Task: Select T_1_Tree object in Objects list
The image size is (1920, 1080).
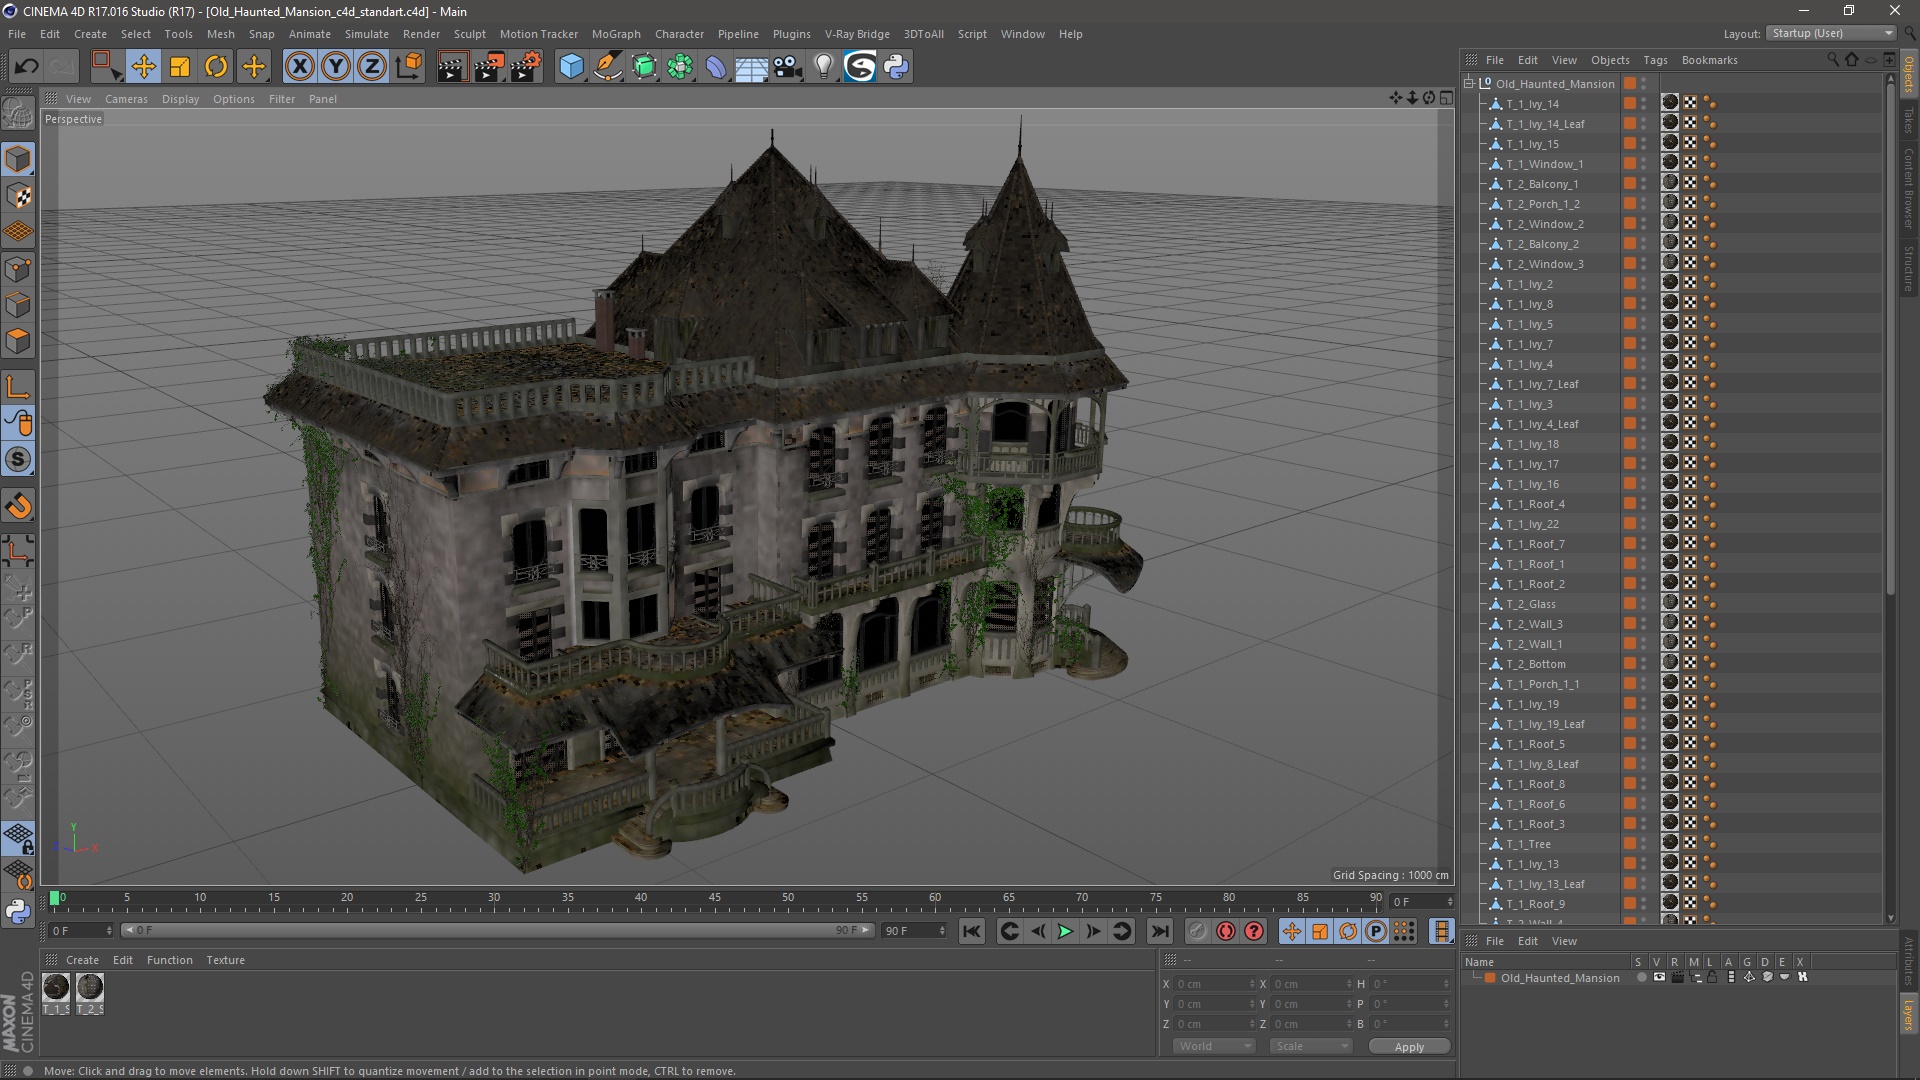Action: point(1528,844)
